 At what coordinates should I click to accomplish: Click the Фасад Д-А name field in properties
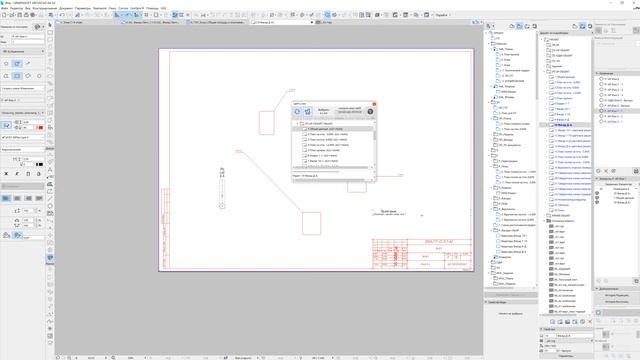pyautogui.click(x=574, y=336)
